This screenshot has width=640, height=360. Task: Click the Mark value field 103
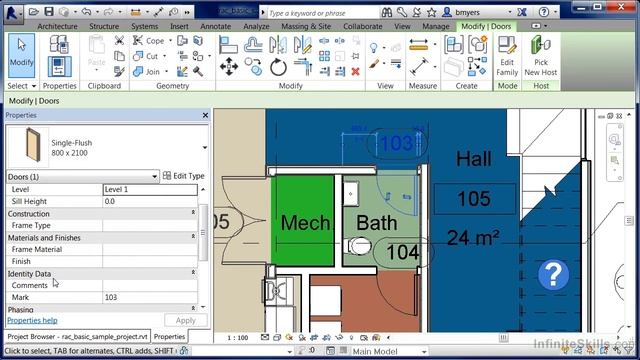tap(150, 297)
